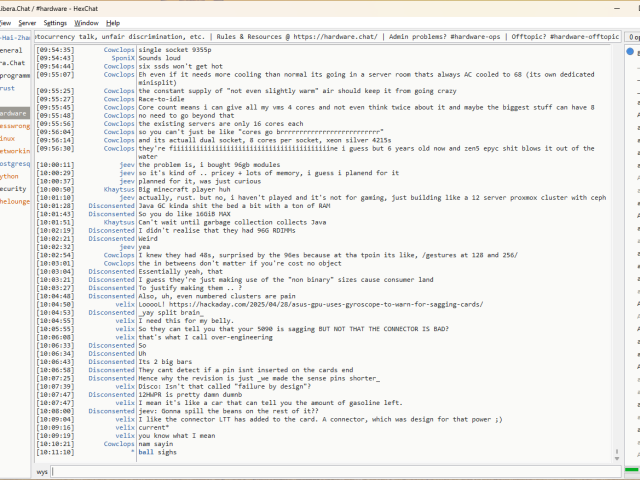This screenshot has height=480, width=640.
Task: Open the thelounge channel
Action: pyautogui.click(x=15, y=201)
